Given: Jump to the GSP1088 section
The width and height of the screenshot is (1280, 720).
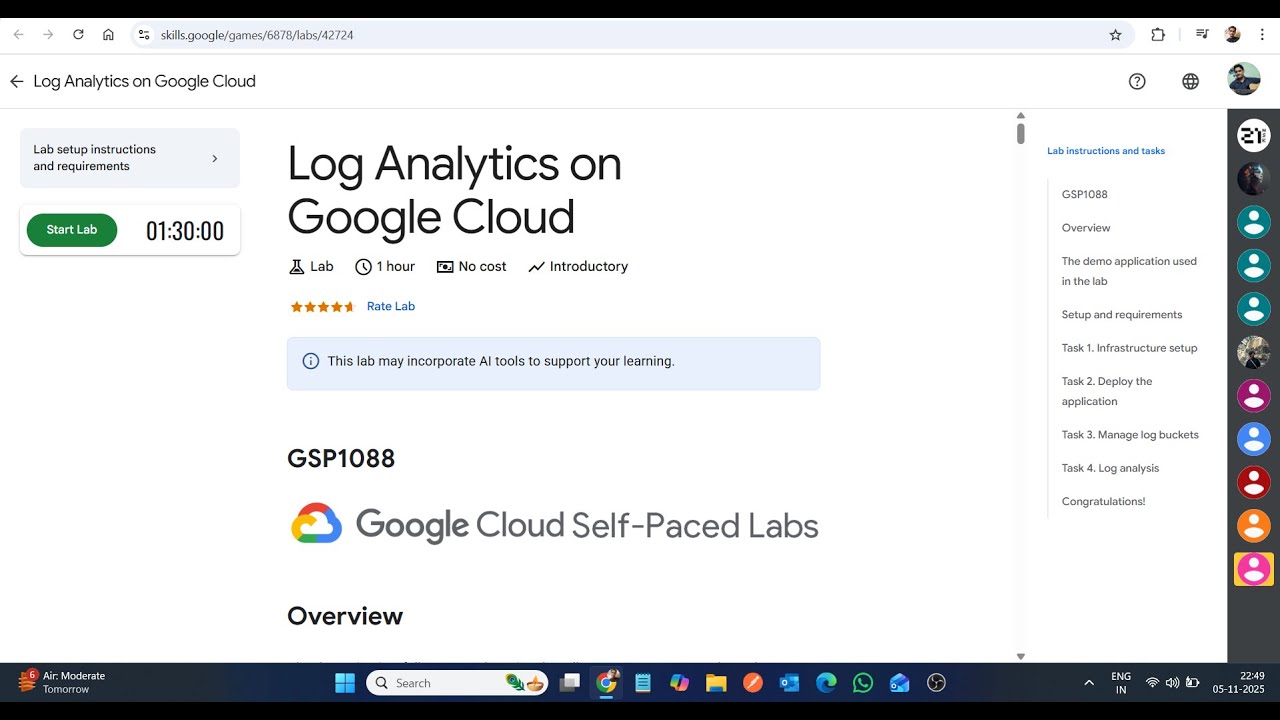Looking at the screenshot, I should (1085, 195).
